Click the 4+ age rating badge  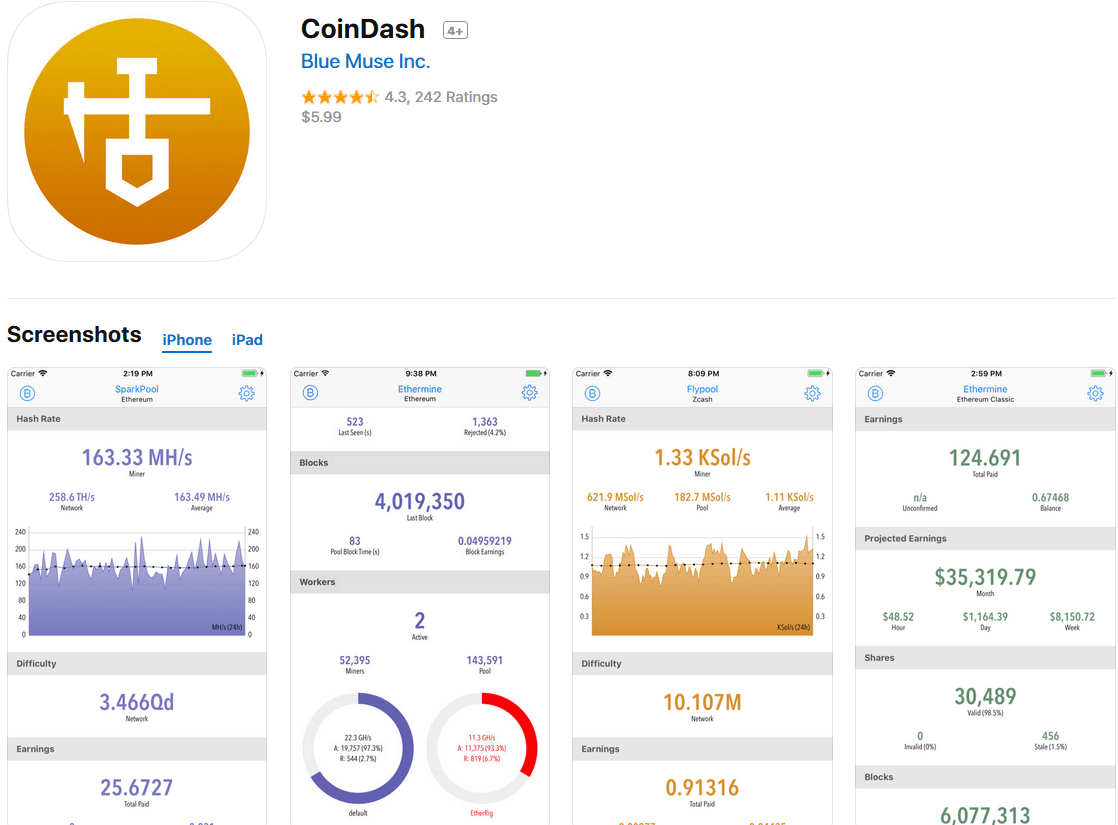tap(455, 31)
